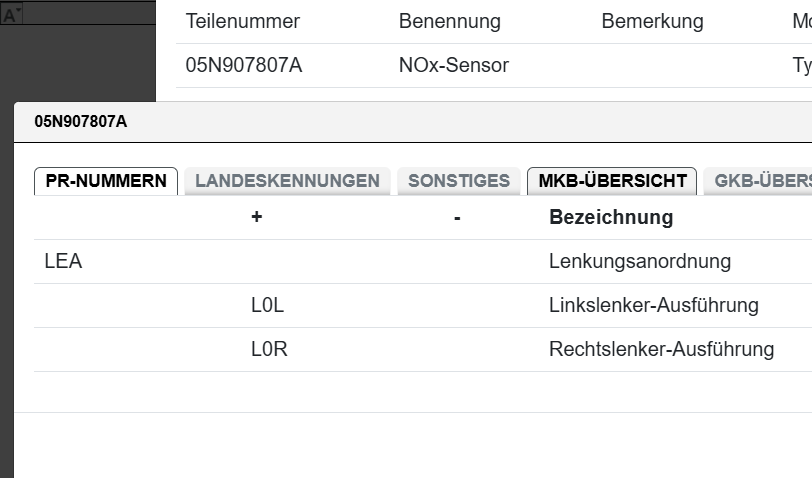
Task: Click the minus column header
Action: 457,217
